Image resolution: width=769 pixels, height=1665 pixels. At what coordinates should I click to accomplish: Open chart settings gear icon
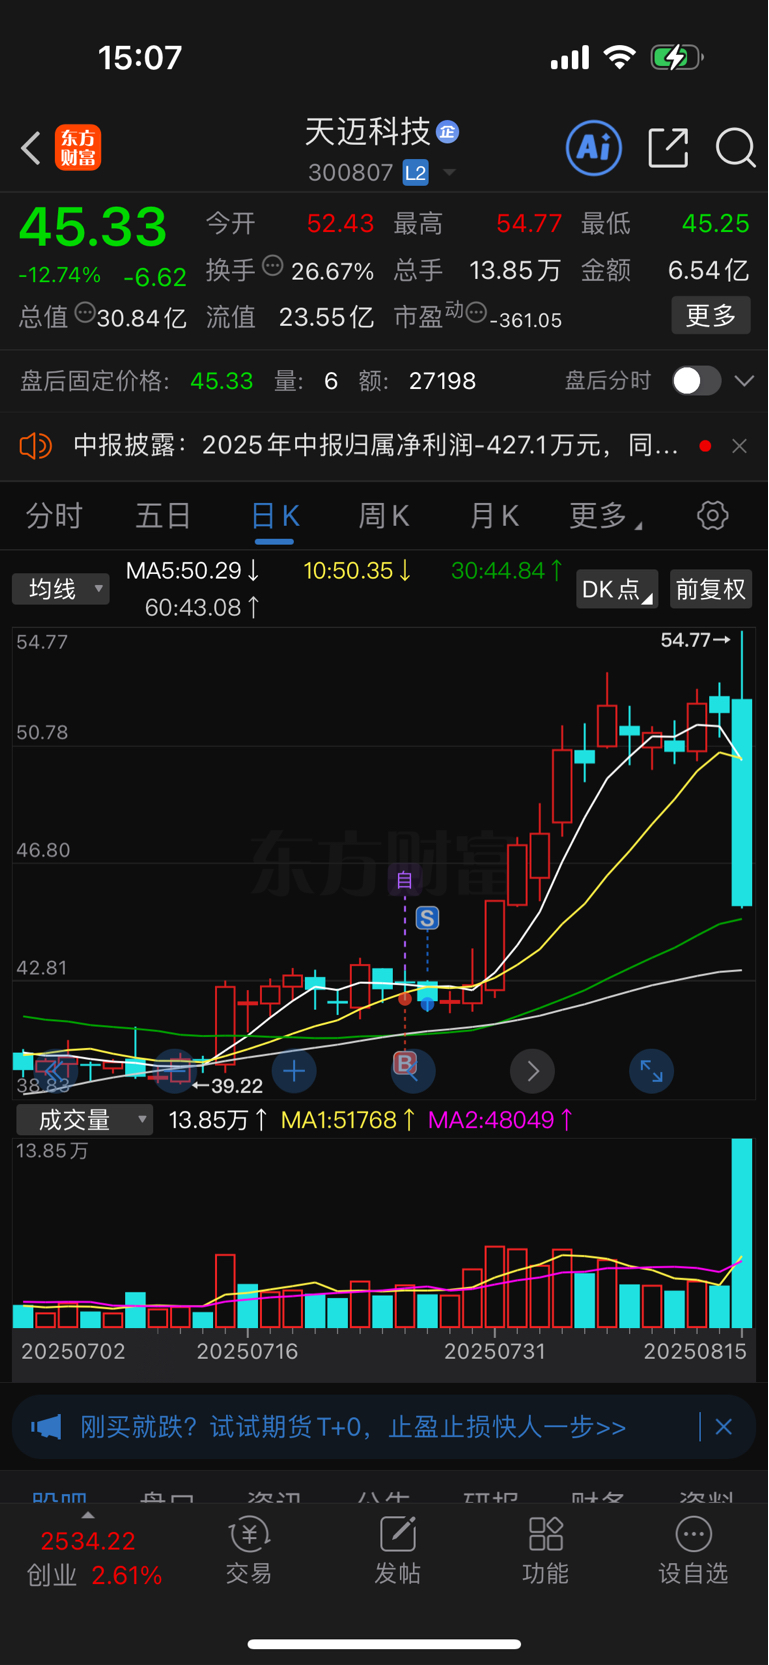tap(712, 516)
